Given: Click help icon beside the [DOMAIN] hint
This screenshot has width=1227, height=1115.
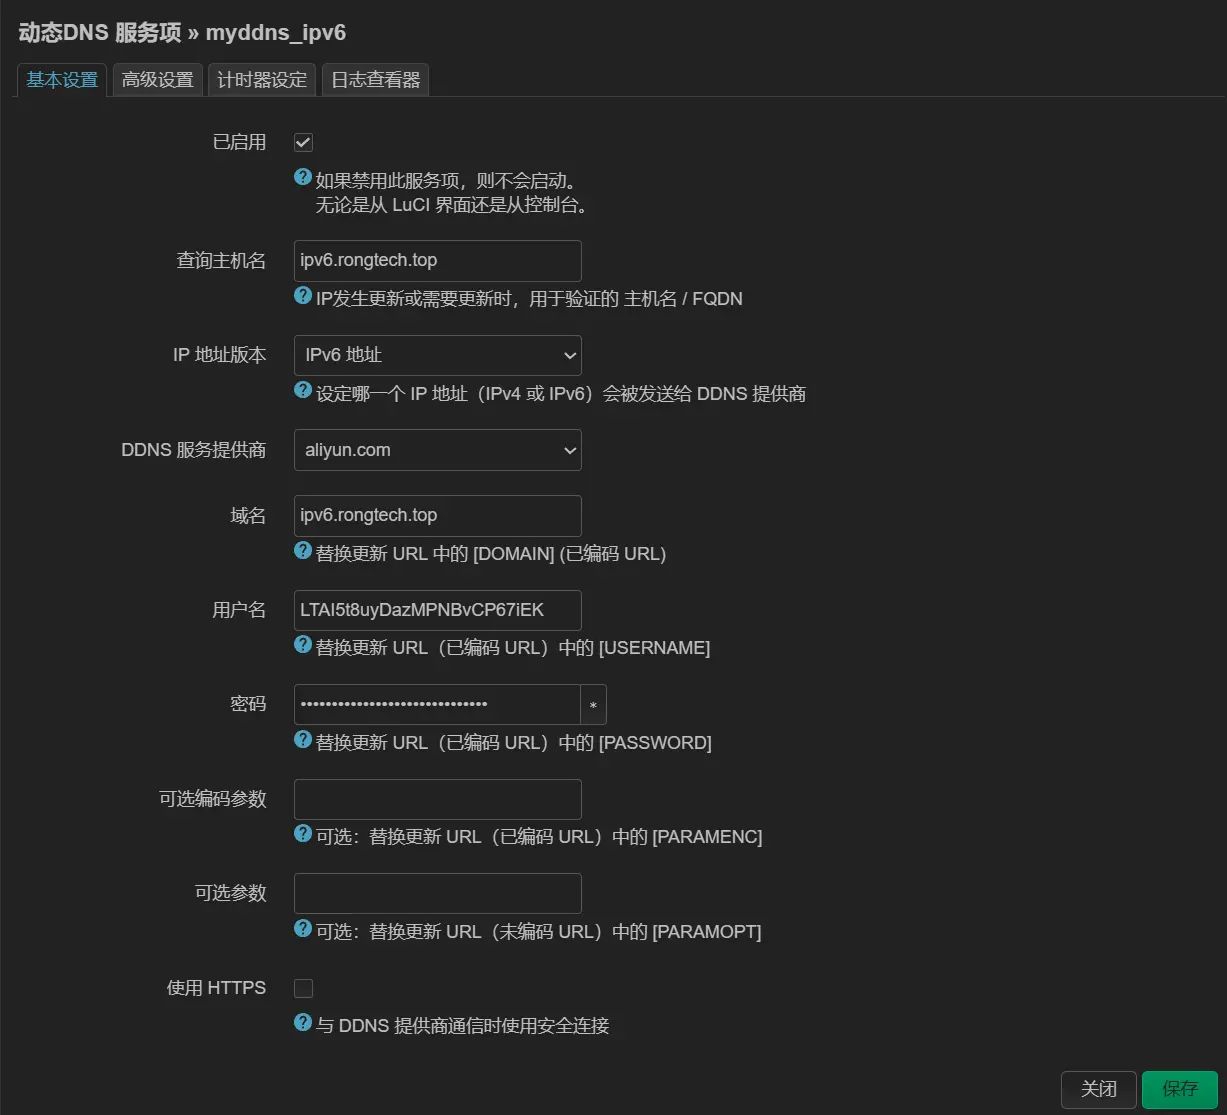Looking at the screenshot, I should (x=303, y=551).
